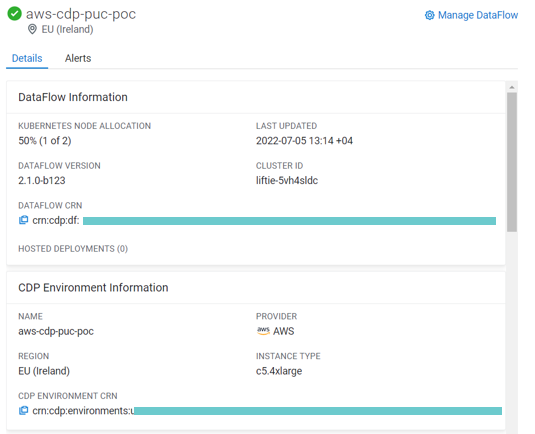Click the location pin icon beside EU (Ireland)
535x434 pixels.
pos(32,29)
